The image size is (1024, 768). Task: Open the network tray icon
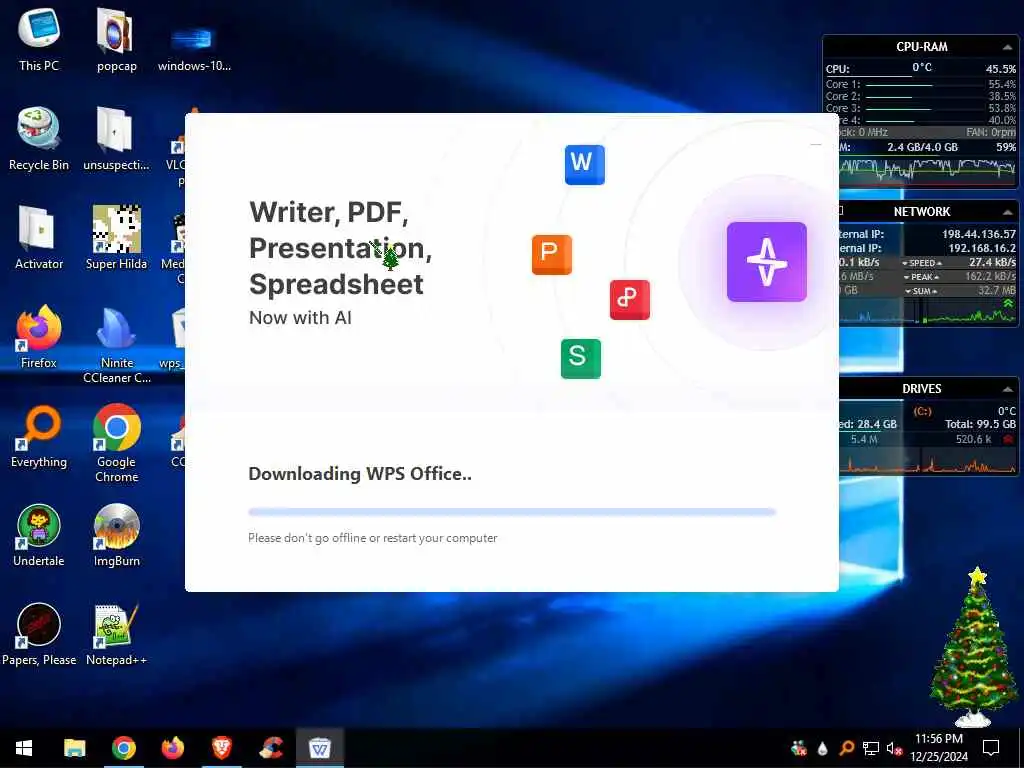pyautogui.click(x=871, y=748)
